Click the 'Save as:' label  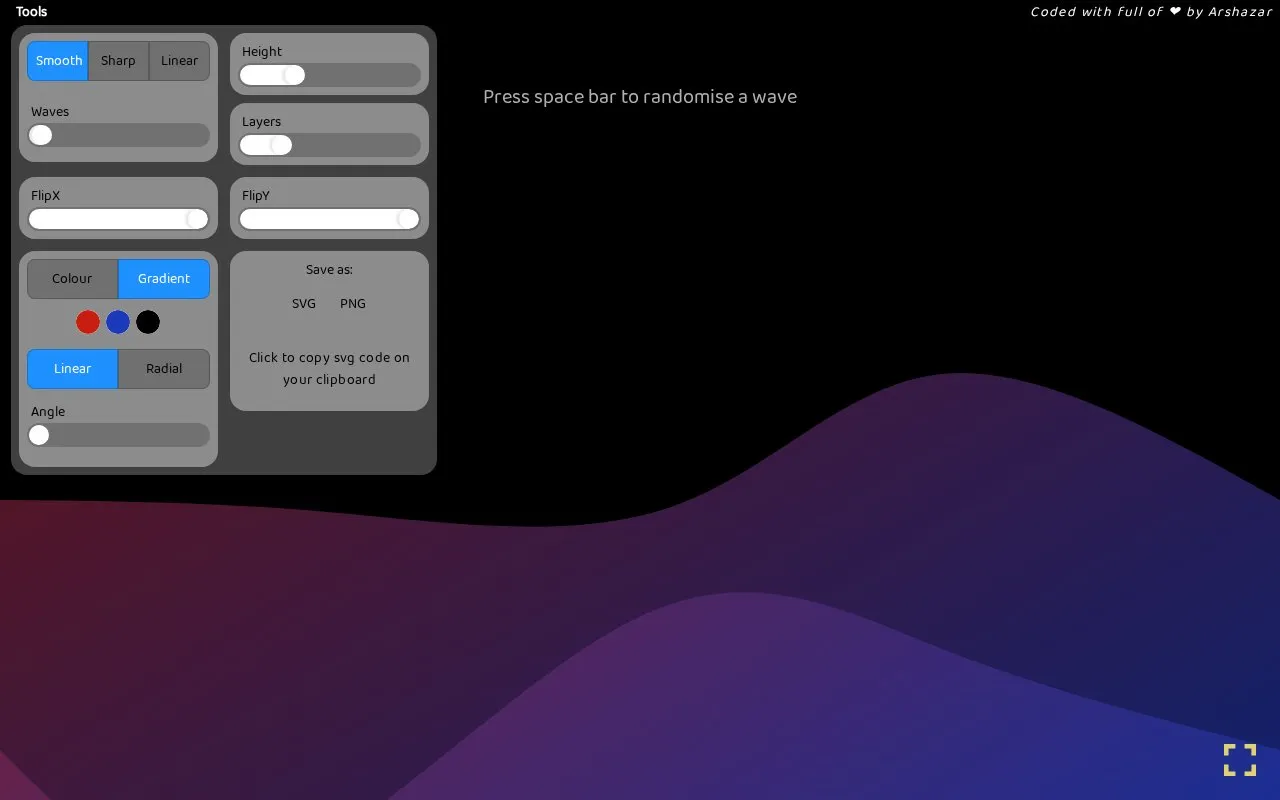329,270
